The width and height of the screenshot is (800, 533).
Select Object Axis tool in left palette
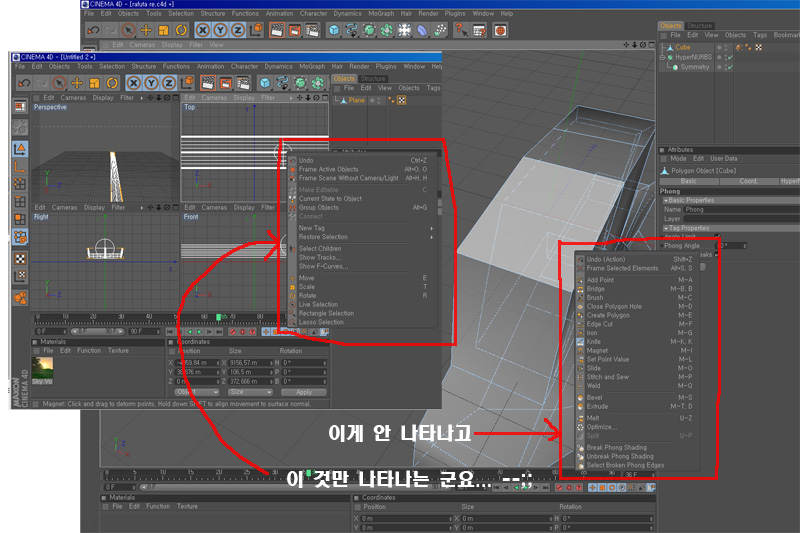pos(20,166)
